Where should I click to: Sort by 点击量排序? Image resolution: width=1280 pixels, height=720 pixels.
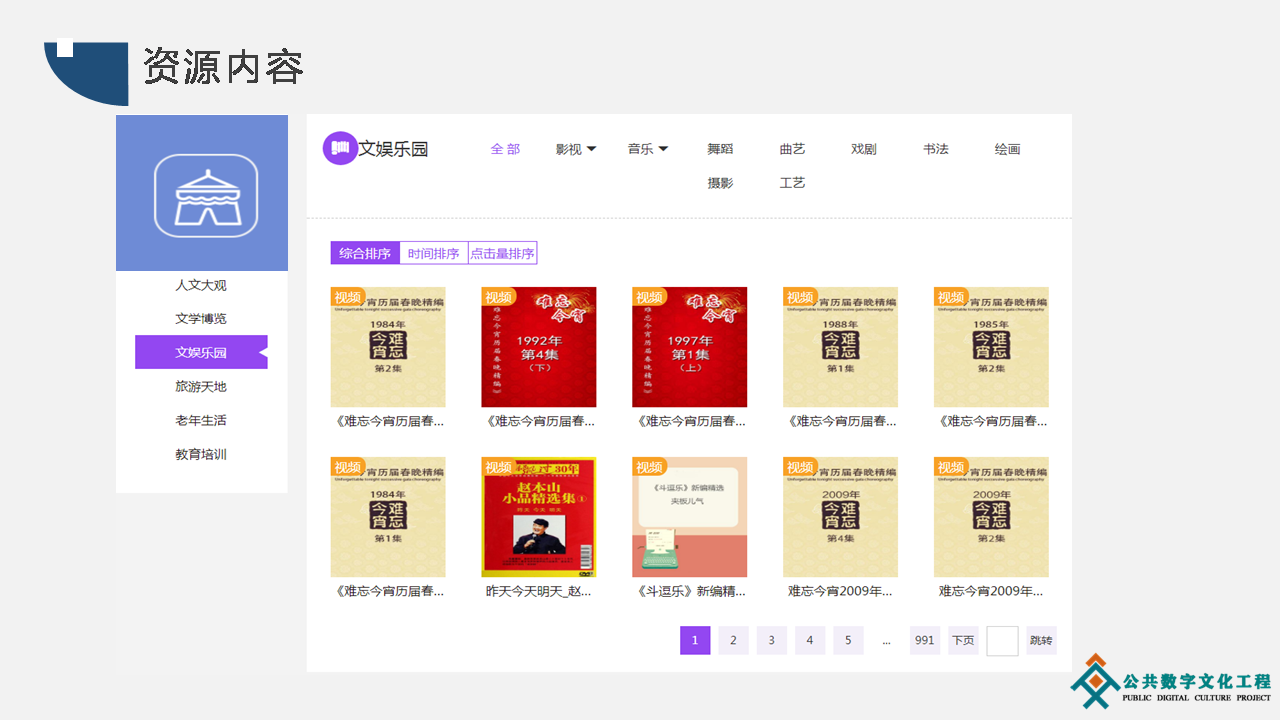coord(503,253)
